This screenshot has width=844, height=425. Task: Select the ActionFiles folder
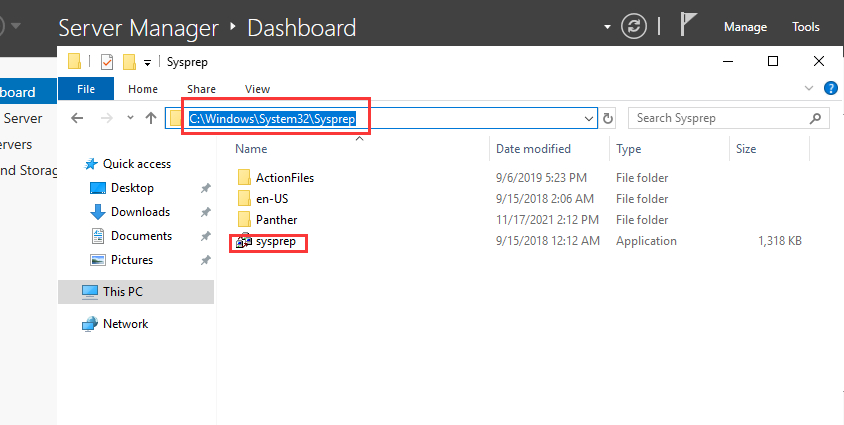coord(275,178)
